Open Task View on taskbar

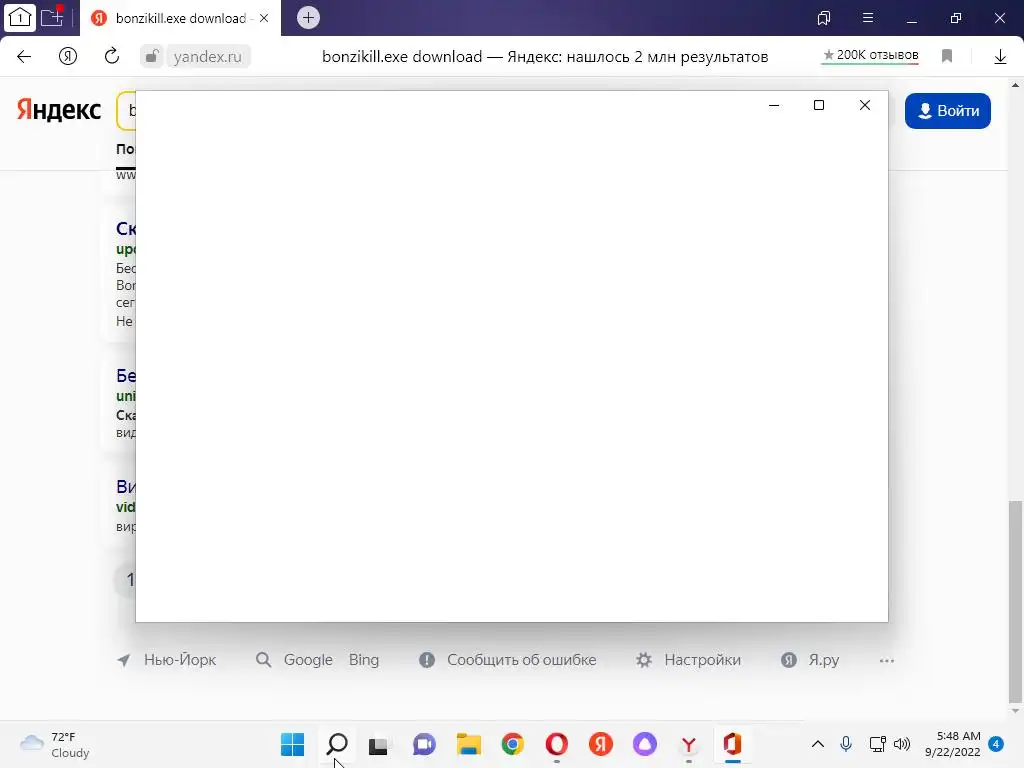point(379,745)
